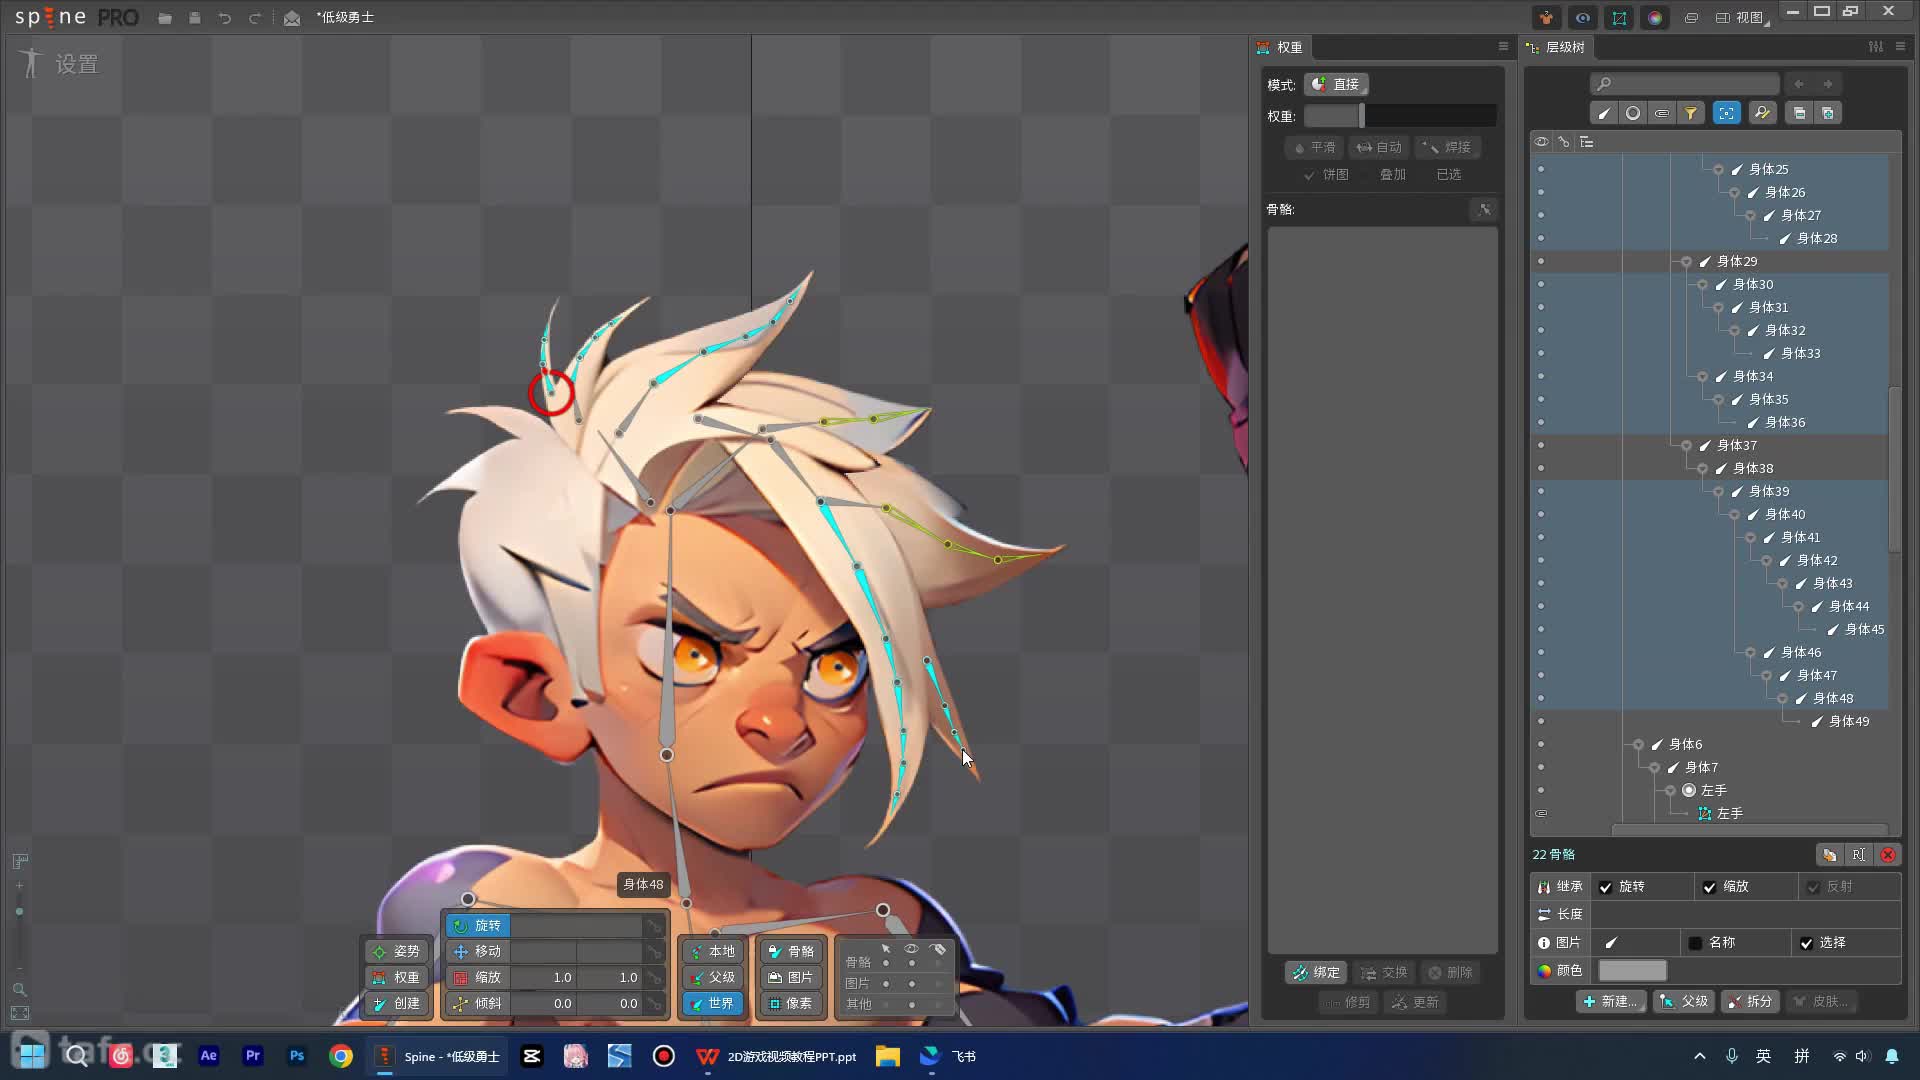Switch to the 权重 weights tab
The image size is (1920, 1080).
pos(1281,47)
